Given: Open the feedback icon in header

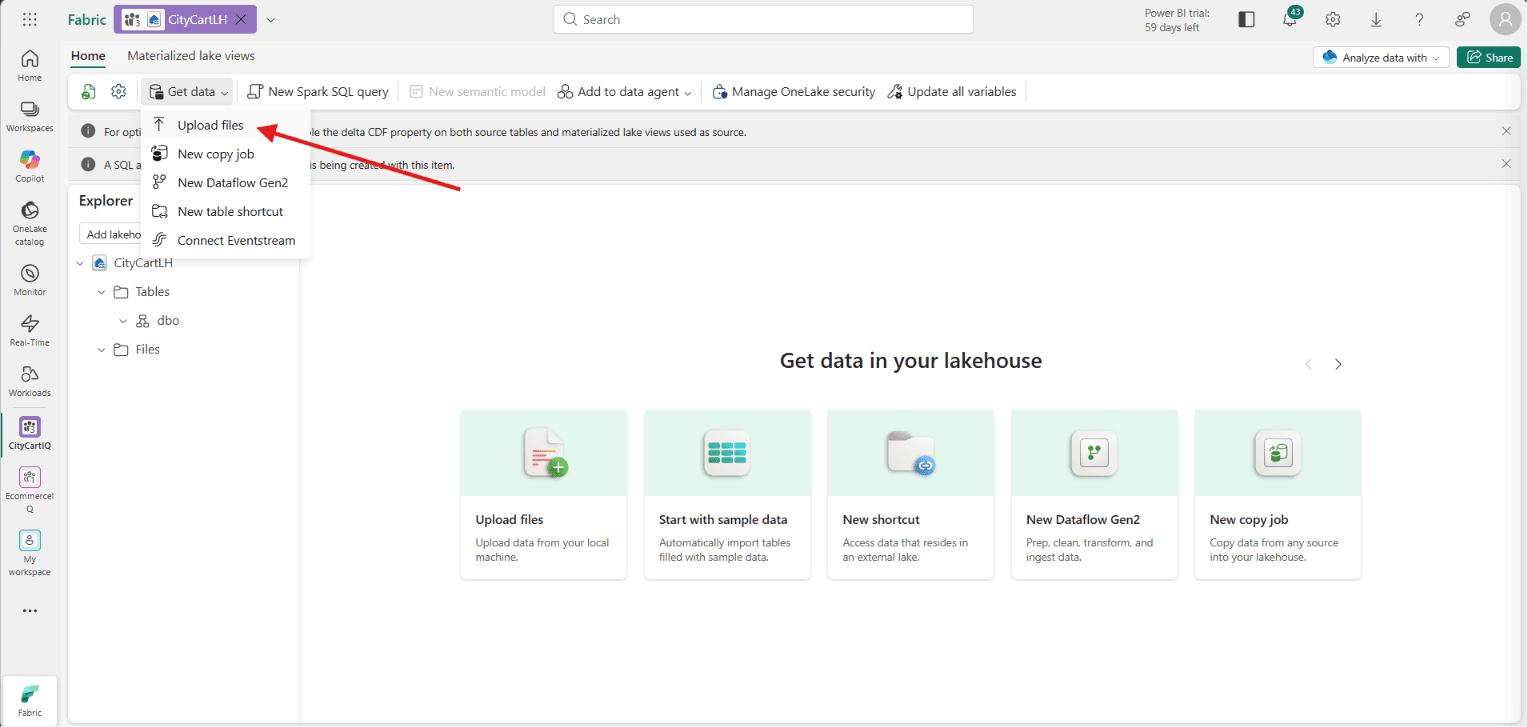Looking at the screenshot, I should click(1462, 19).
